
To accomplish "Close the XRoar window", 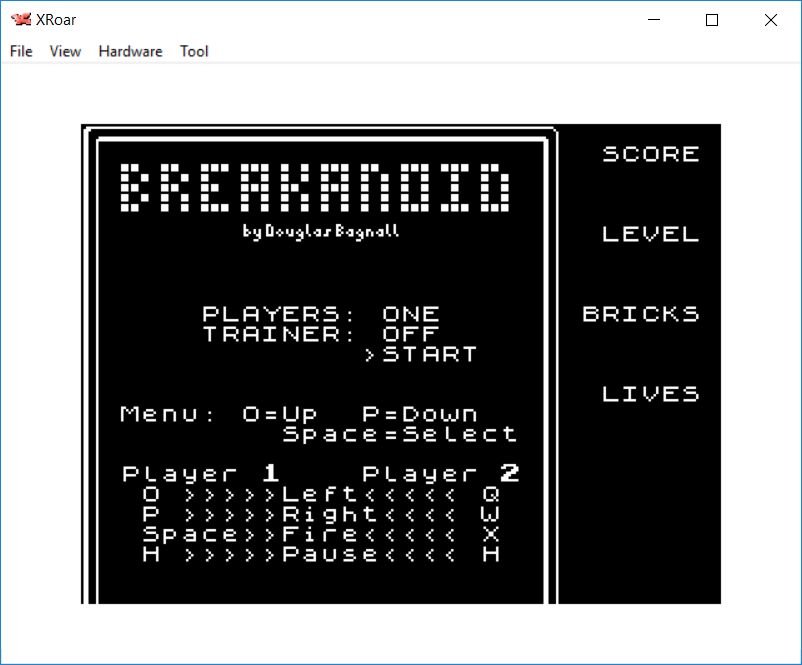I will click(771, 19).
